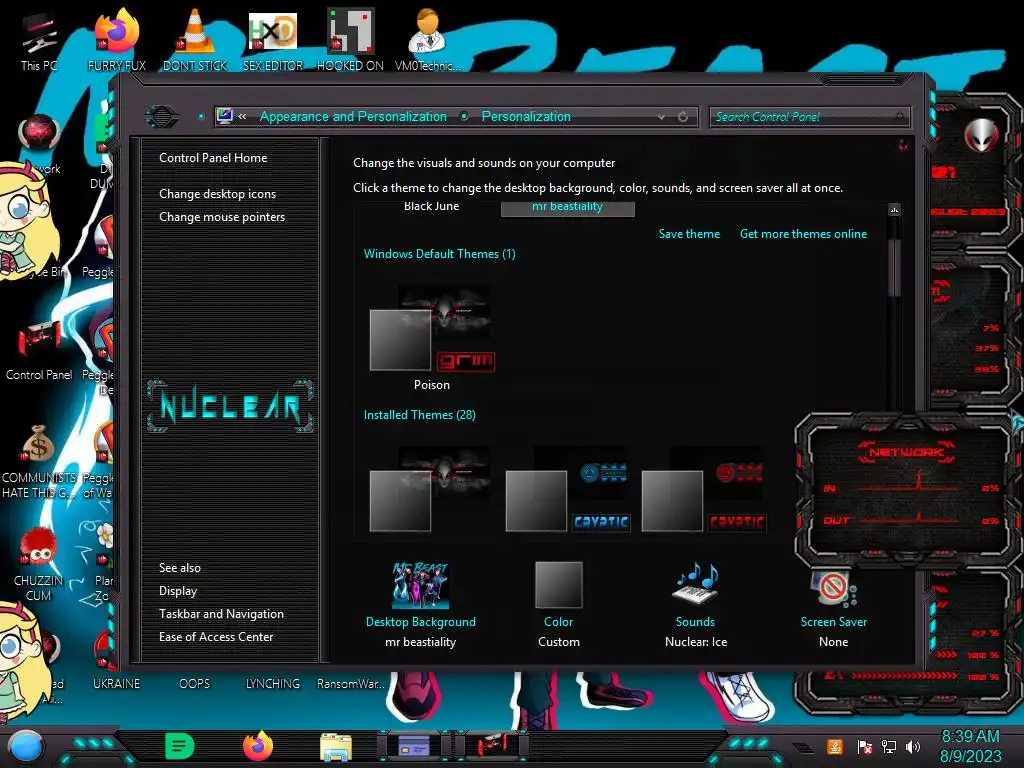Viewport: 1024px width, 768px height.
Task: Open Ease of Access Center link
Action: click(216, 637)
